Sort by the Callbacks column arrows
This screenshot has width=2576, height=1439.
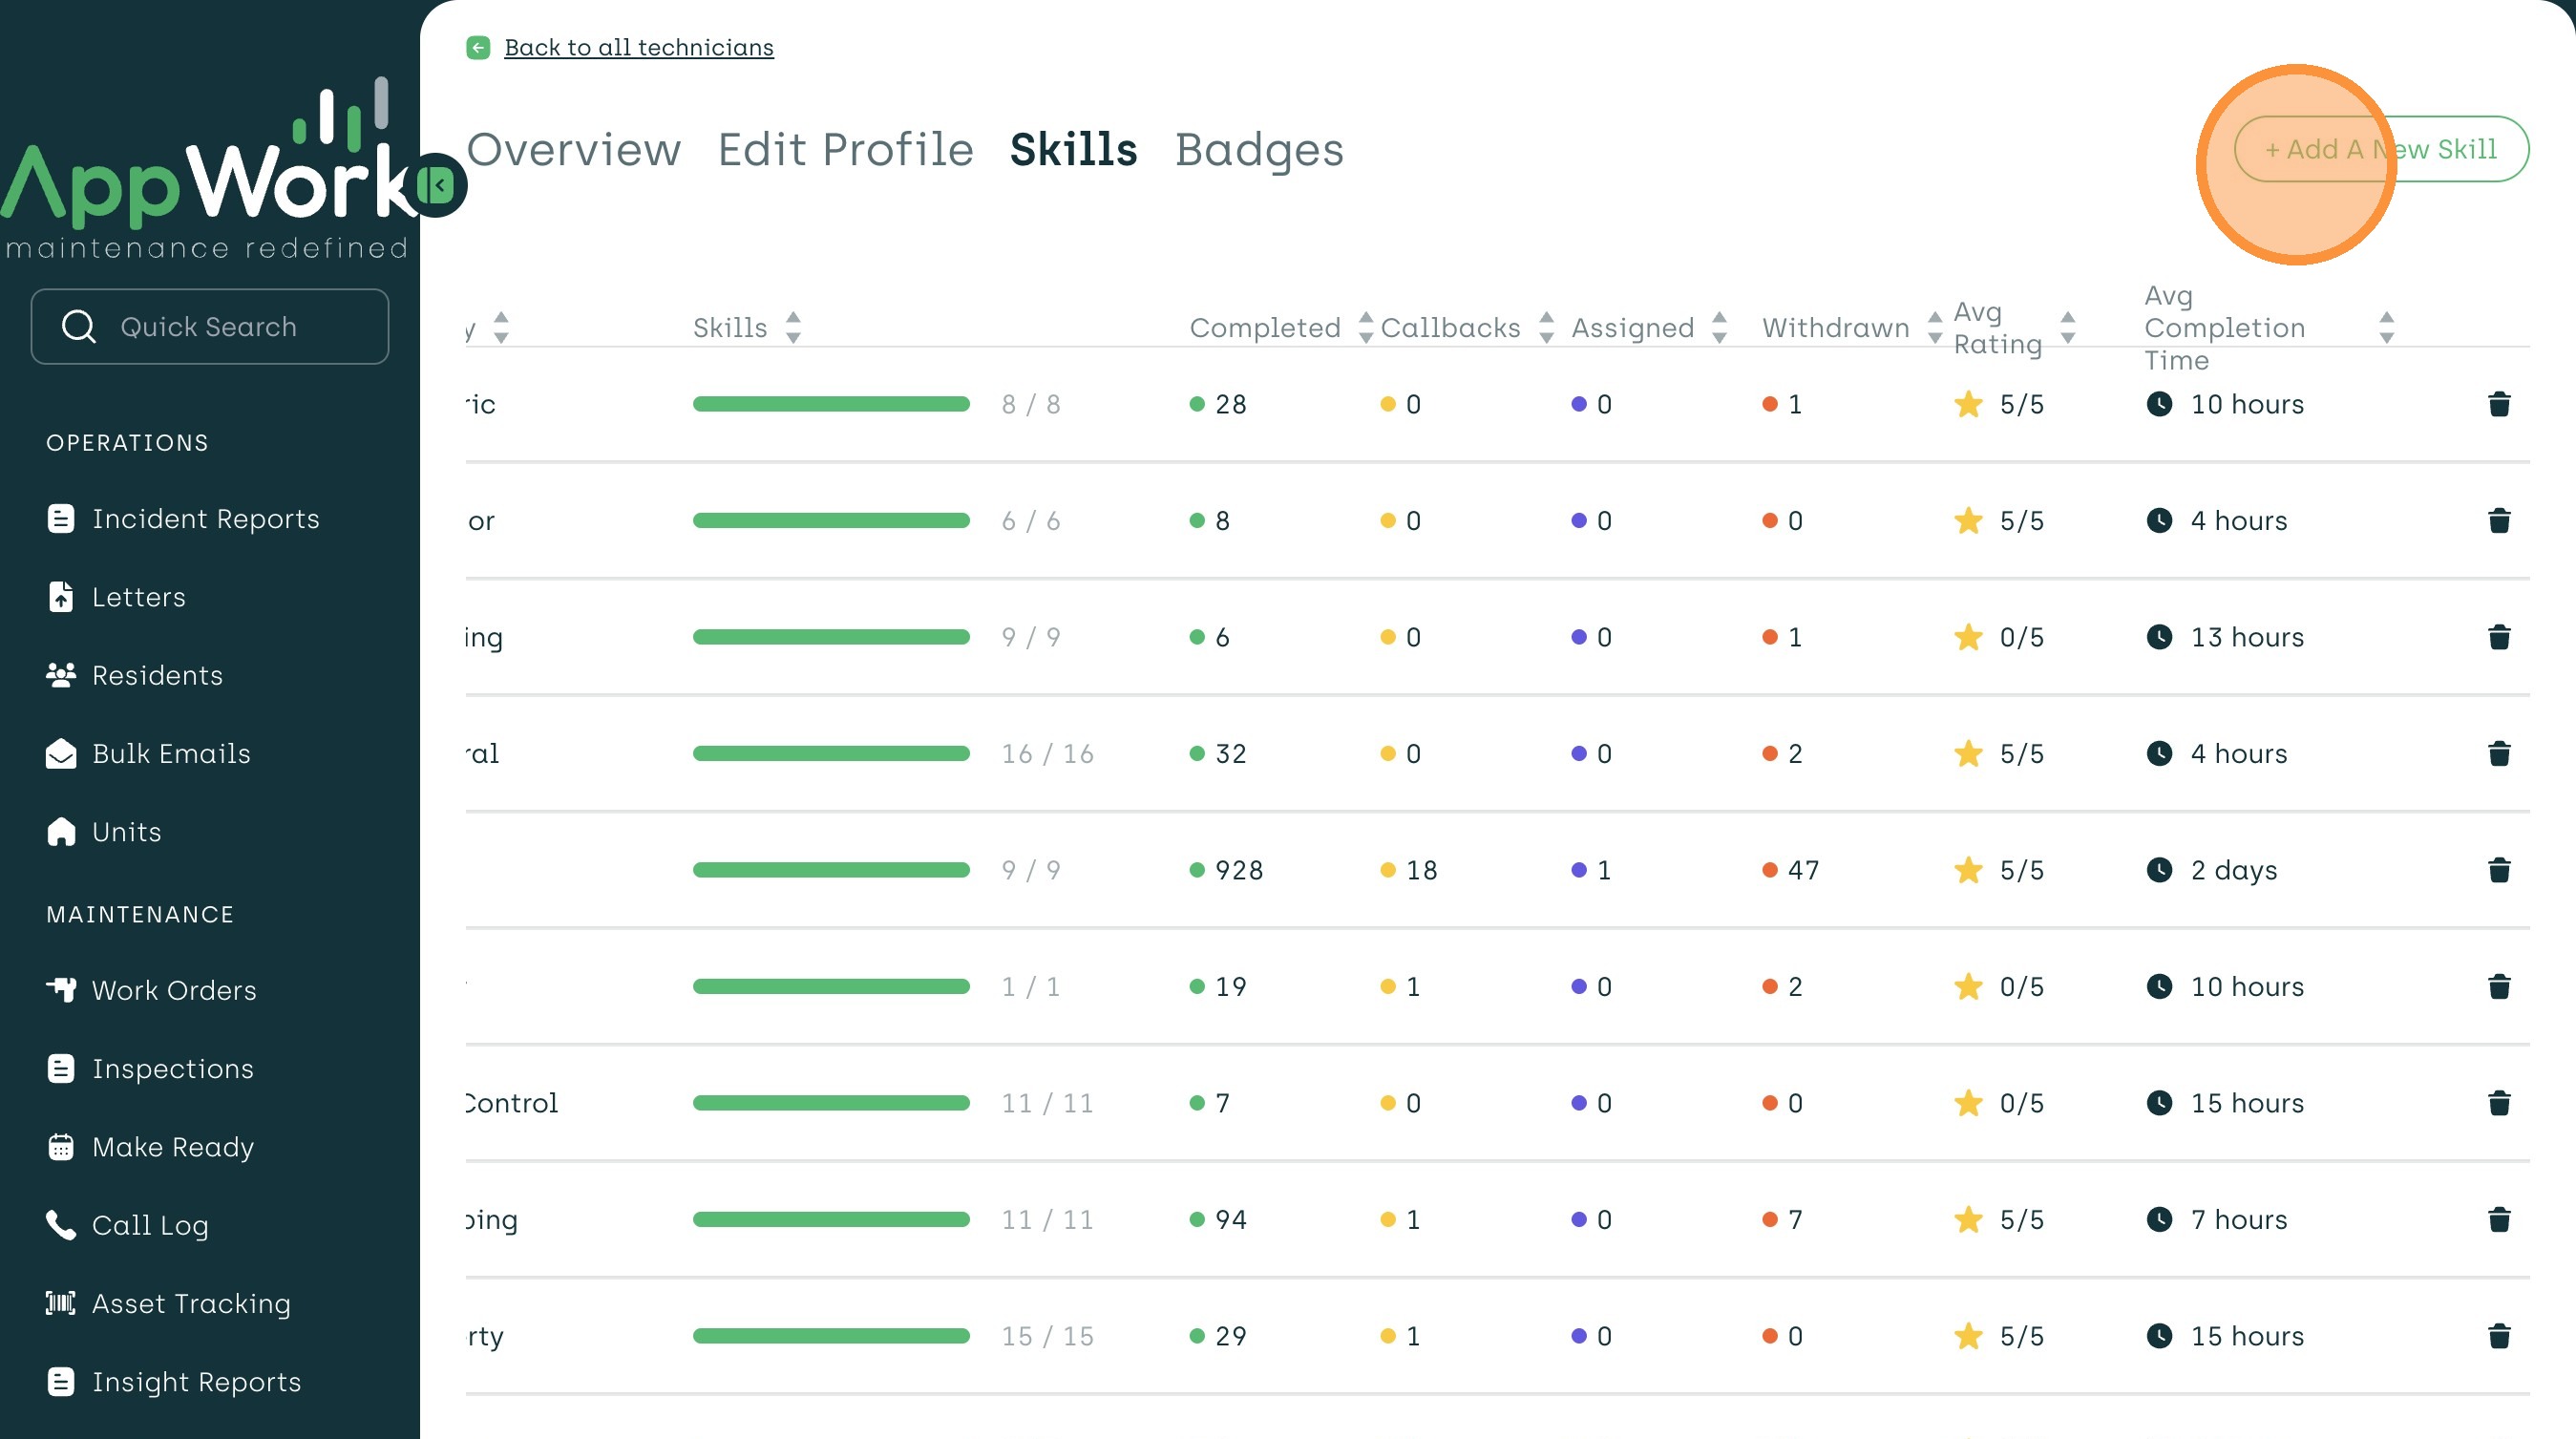pos(1546,327)
